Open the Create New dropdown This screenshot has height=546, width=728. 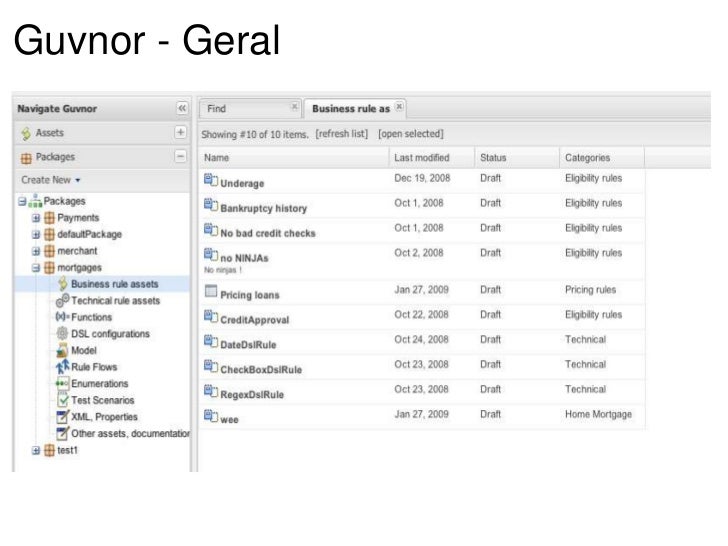[x=51, y=180]
